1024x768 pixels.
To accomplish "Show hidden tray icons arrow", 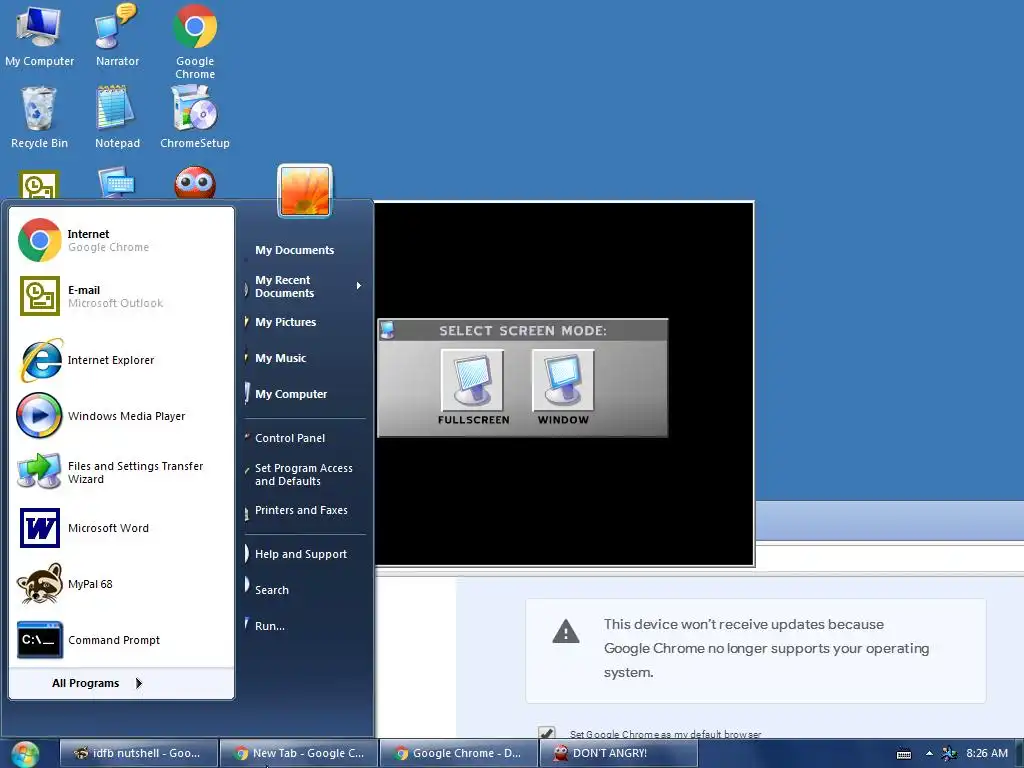I will point(929,753).
